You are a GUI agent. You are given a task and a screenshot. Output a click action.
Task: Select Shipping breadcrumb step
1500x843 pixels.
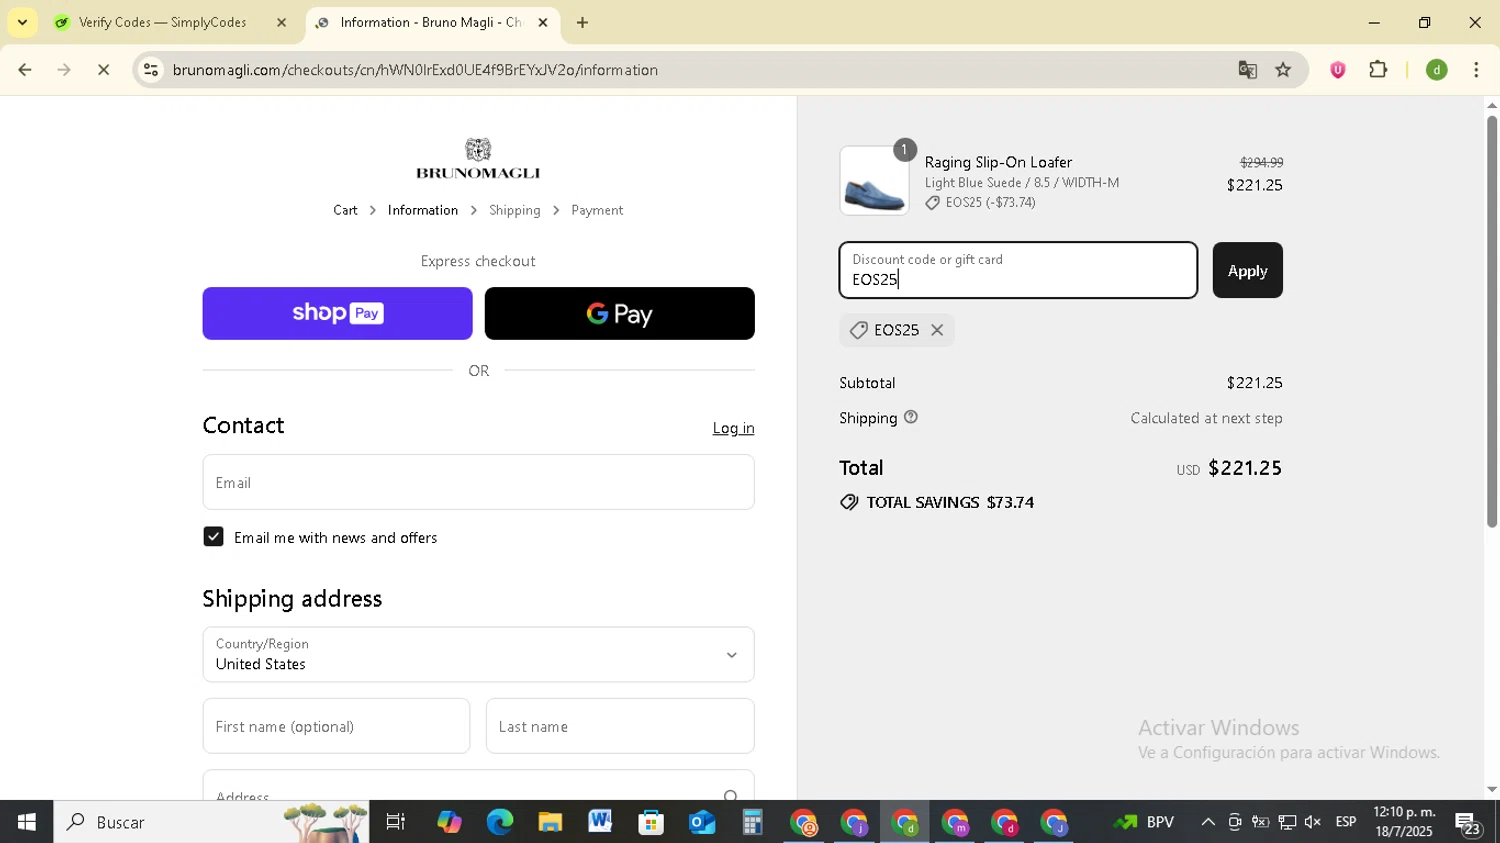[515, 210]
